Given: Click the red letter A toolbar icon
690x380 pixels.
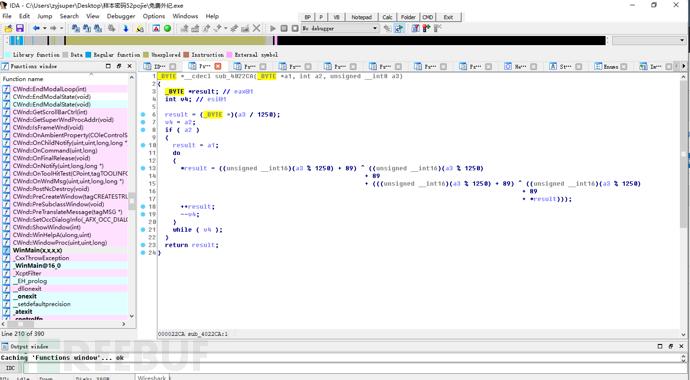Looking at the screenshot, I should [x=156, y=28].
